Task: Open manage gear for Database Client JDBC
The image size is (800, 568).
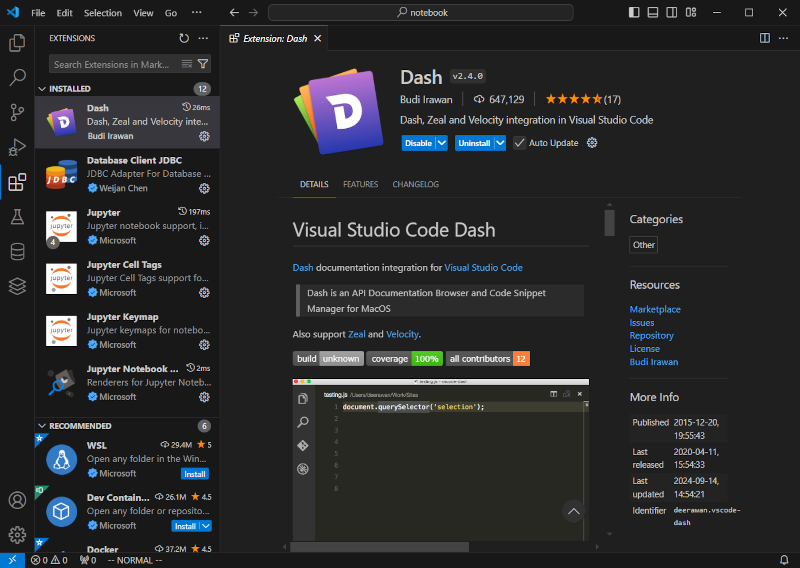Action: [204, 188]
